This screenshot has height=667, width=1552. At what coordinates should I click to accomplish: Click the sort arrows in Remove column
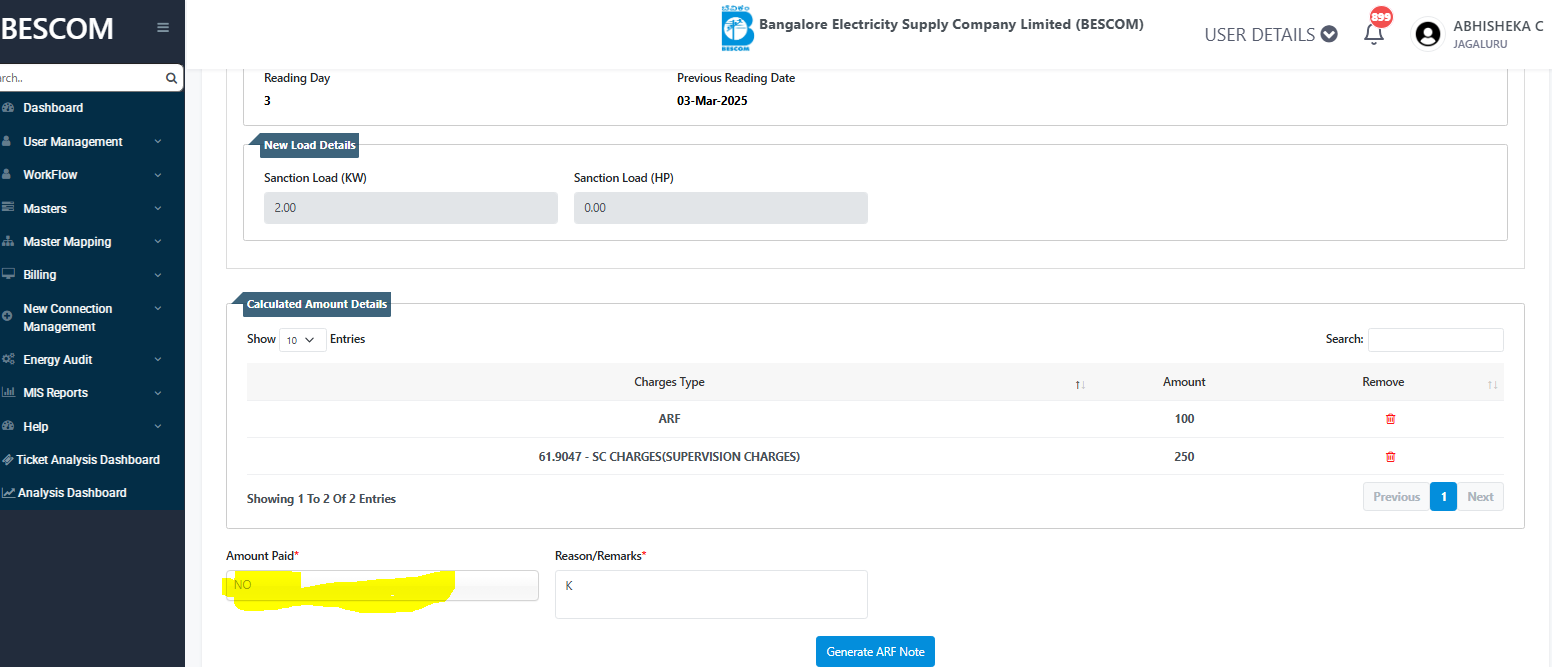[x=1492, y=385]
